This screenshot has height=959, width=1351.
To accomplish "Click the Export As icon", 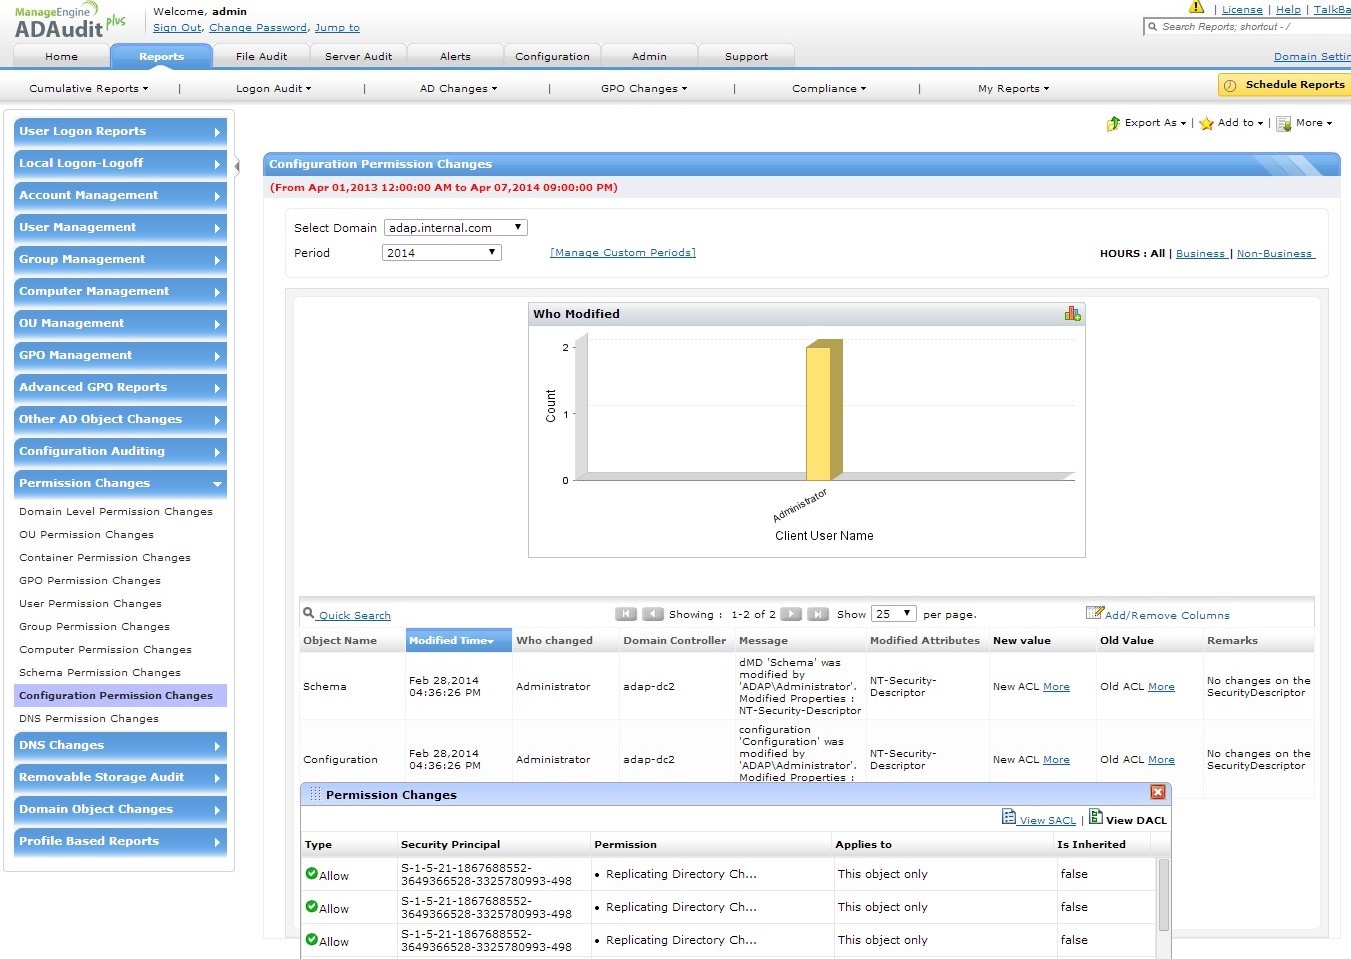I will [x=1113, y=124].
